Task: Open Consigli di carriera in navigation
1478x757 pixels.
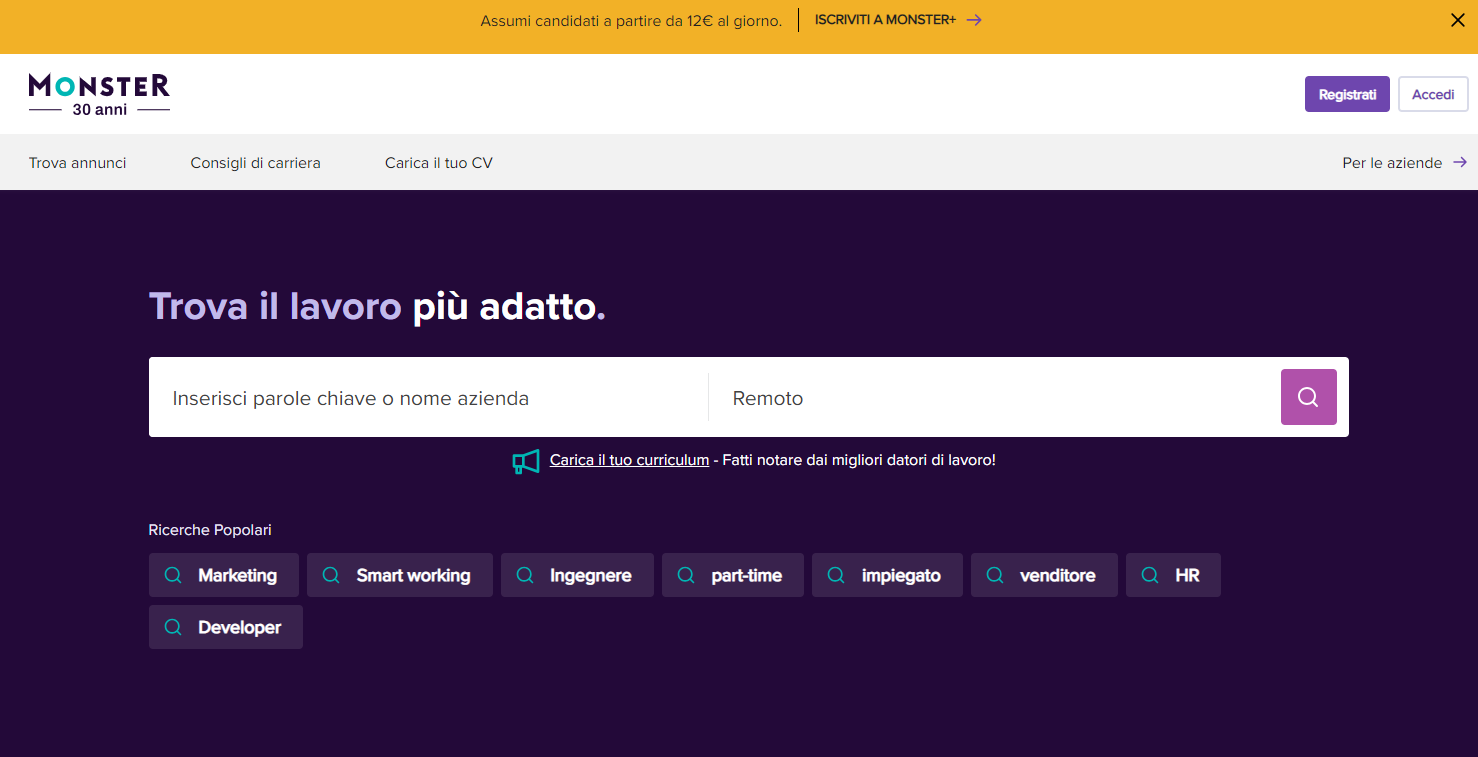Action: click(255, 162)
